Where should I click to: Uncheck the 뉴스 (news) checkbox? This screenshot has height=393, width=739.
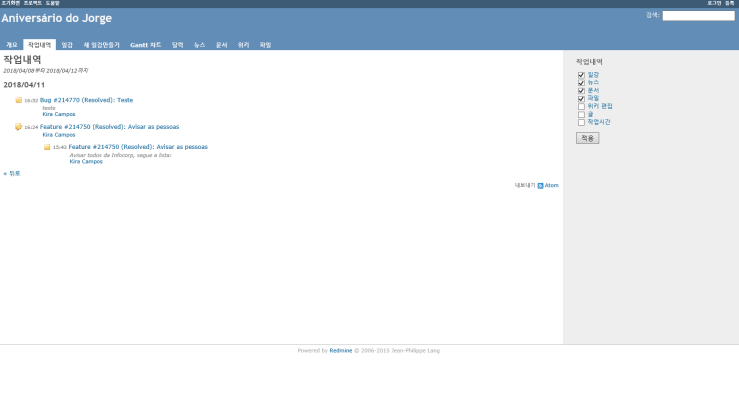coord(581,83)
